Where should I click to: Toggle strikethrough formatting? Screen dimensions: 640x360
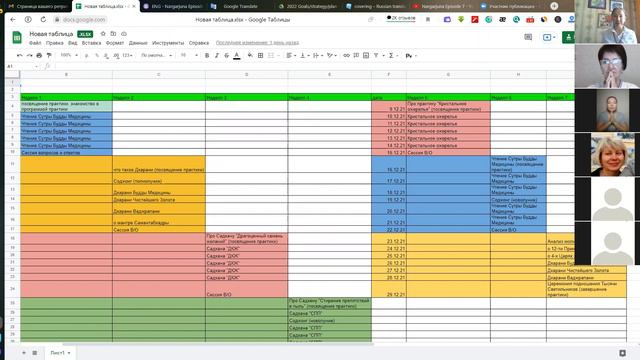point(227,56)
